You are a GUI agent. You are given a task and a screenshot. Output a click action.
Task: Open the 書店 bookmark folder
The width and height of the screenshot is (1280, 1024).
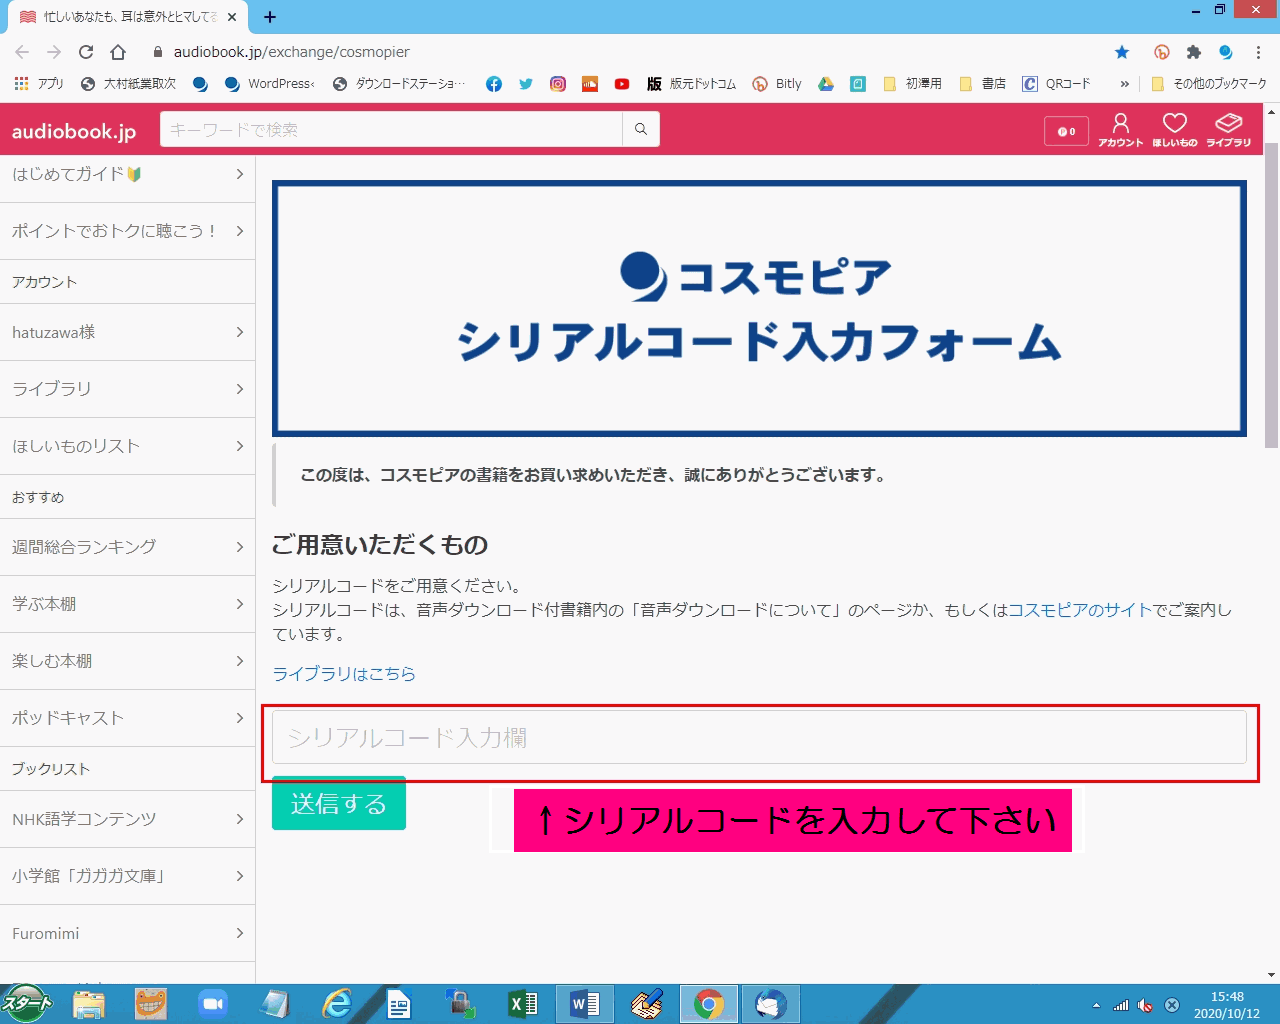point(983,84)
